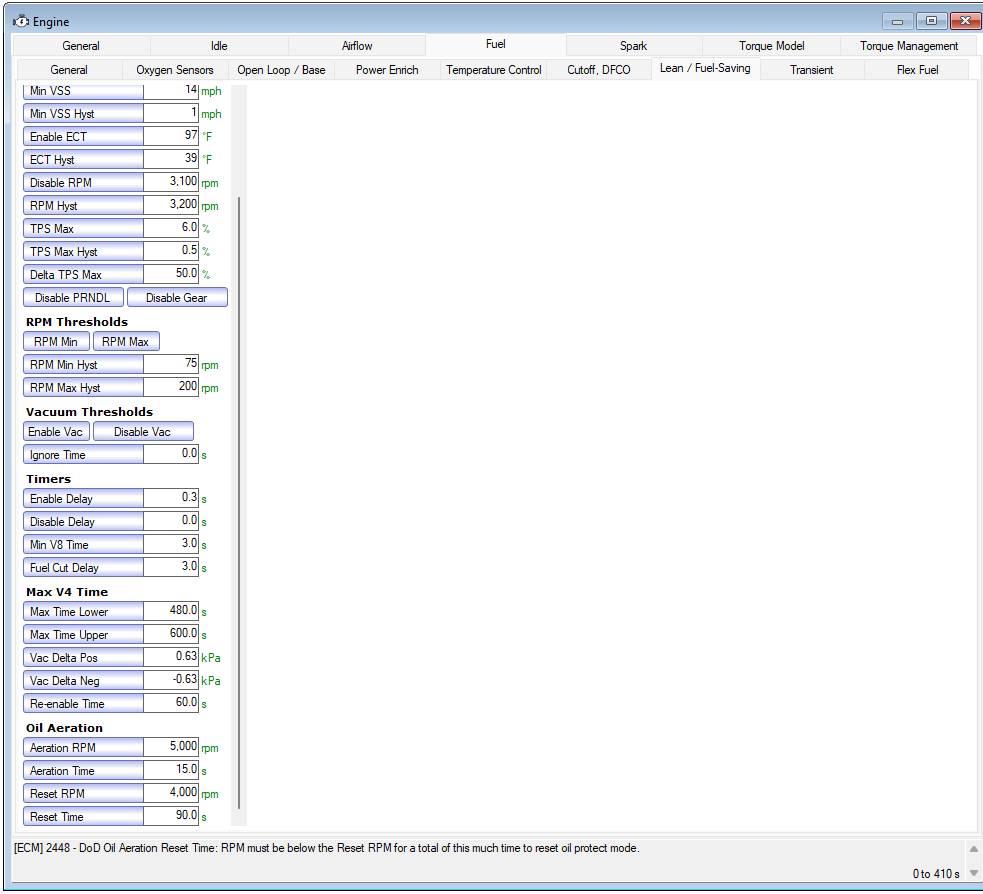Open the Power Enrich sub-tab
The height and width of the screenshot is (894, 983).
point(387,70)
